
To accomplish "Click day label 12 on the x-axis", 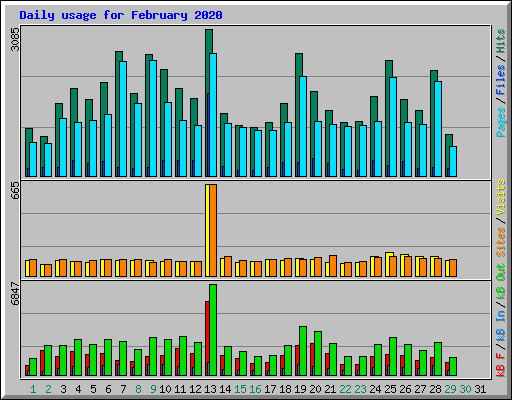I will tap(195, 389).
